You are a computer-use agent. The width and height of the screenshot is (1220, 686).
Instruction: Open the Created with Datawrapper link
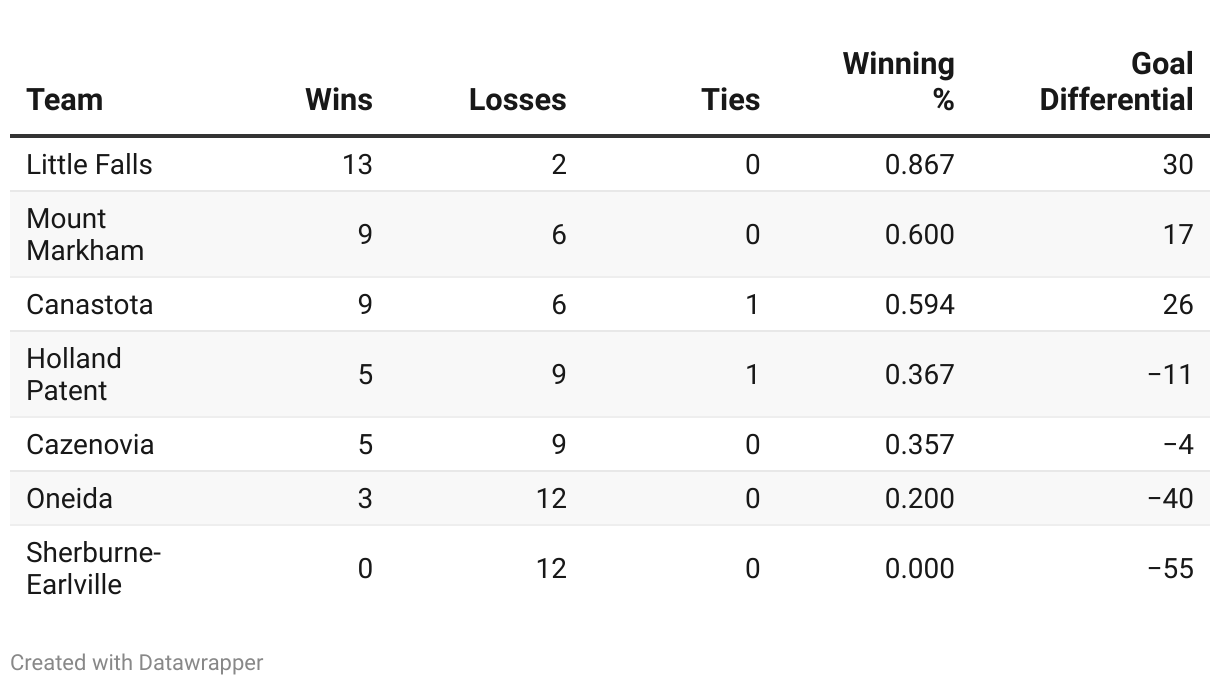137,662
